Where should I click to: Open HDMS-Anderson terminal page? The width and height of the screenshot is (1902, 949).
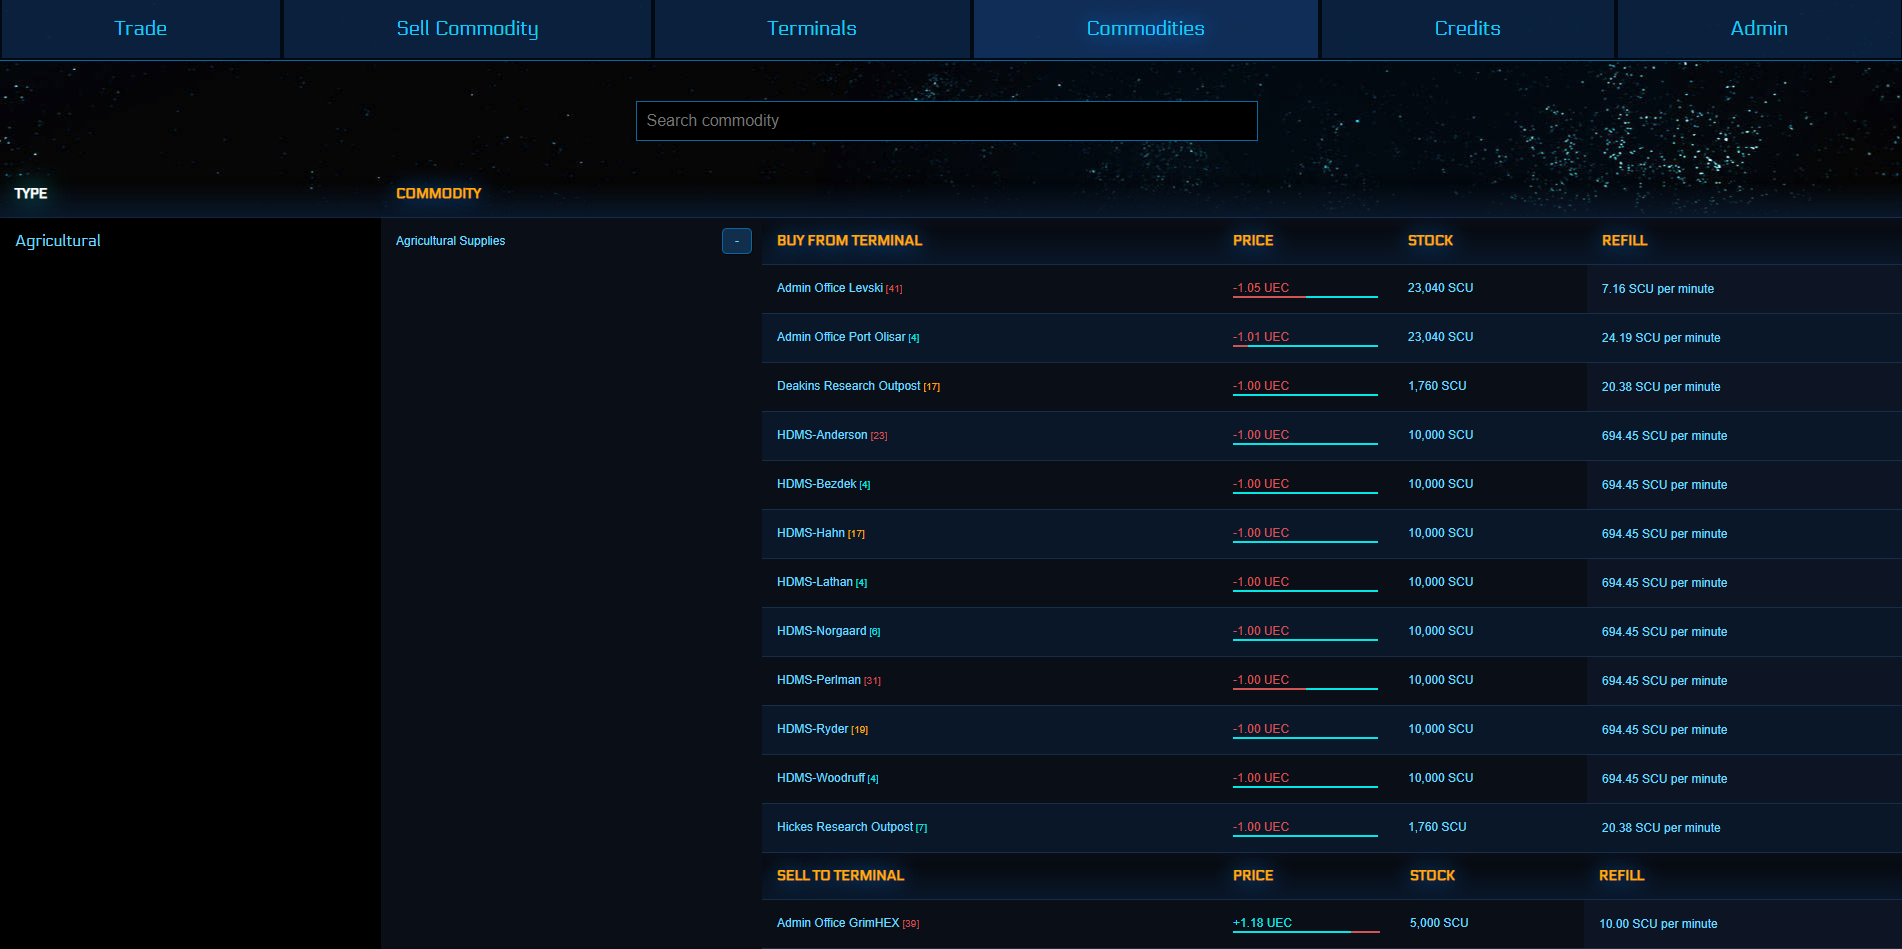click(822, 435)
